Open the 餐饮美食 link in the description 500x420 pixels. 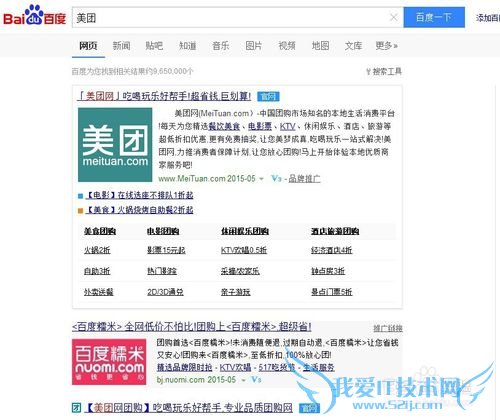(x=224, y=126)
